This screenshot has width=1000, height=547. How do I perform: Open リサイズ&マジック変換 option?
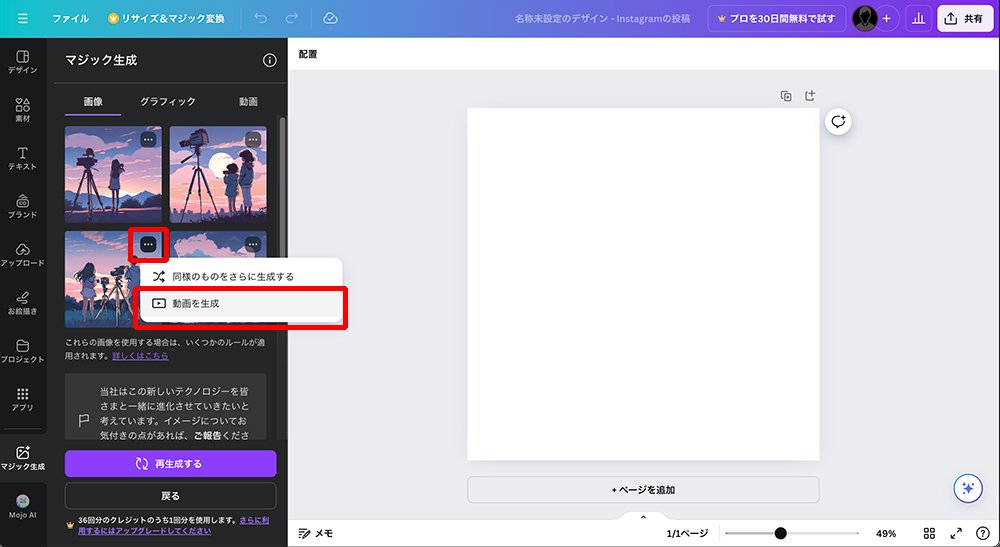coord(166,18)
